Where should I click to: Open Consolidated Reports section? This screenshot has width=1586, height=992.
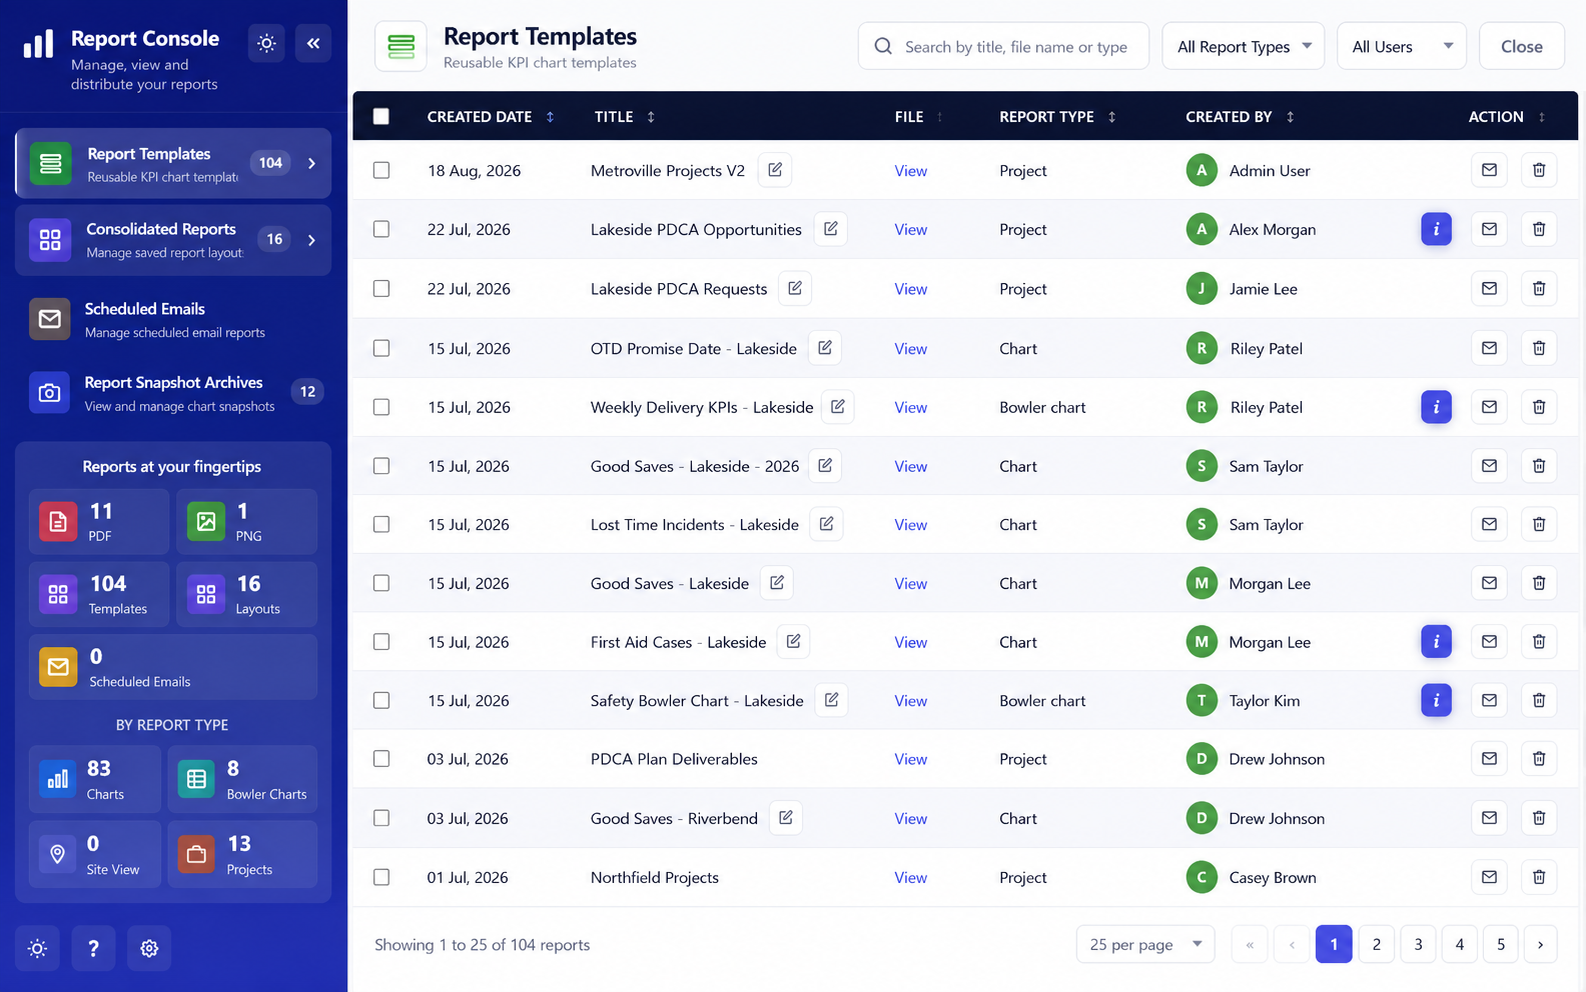173,240
